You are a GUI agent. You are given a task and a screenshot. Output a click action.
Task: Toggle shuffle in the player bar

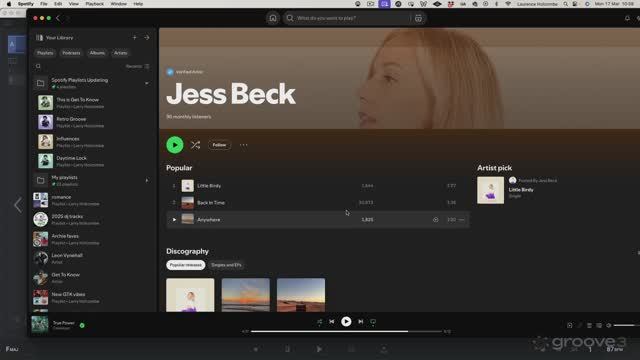(x=320, y=322)
